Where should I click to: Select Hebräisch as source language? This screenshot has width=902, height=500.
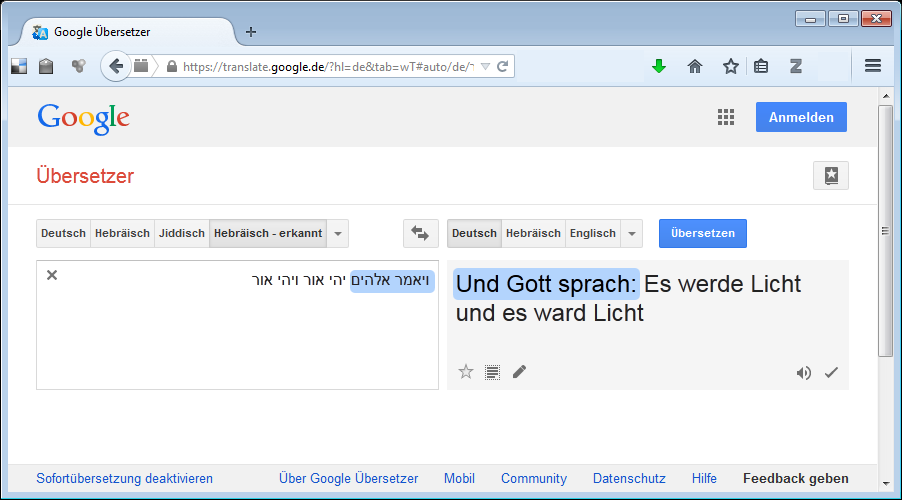pos(122,233)
